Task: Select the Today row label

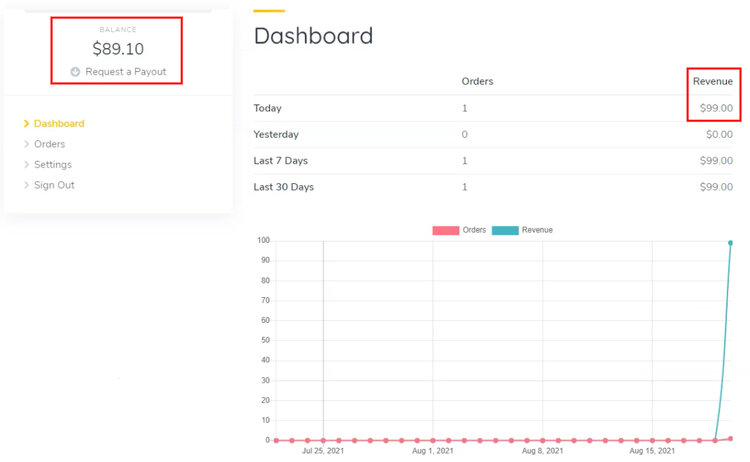Action: [267, 108]
